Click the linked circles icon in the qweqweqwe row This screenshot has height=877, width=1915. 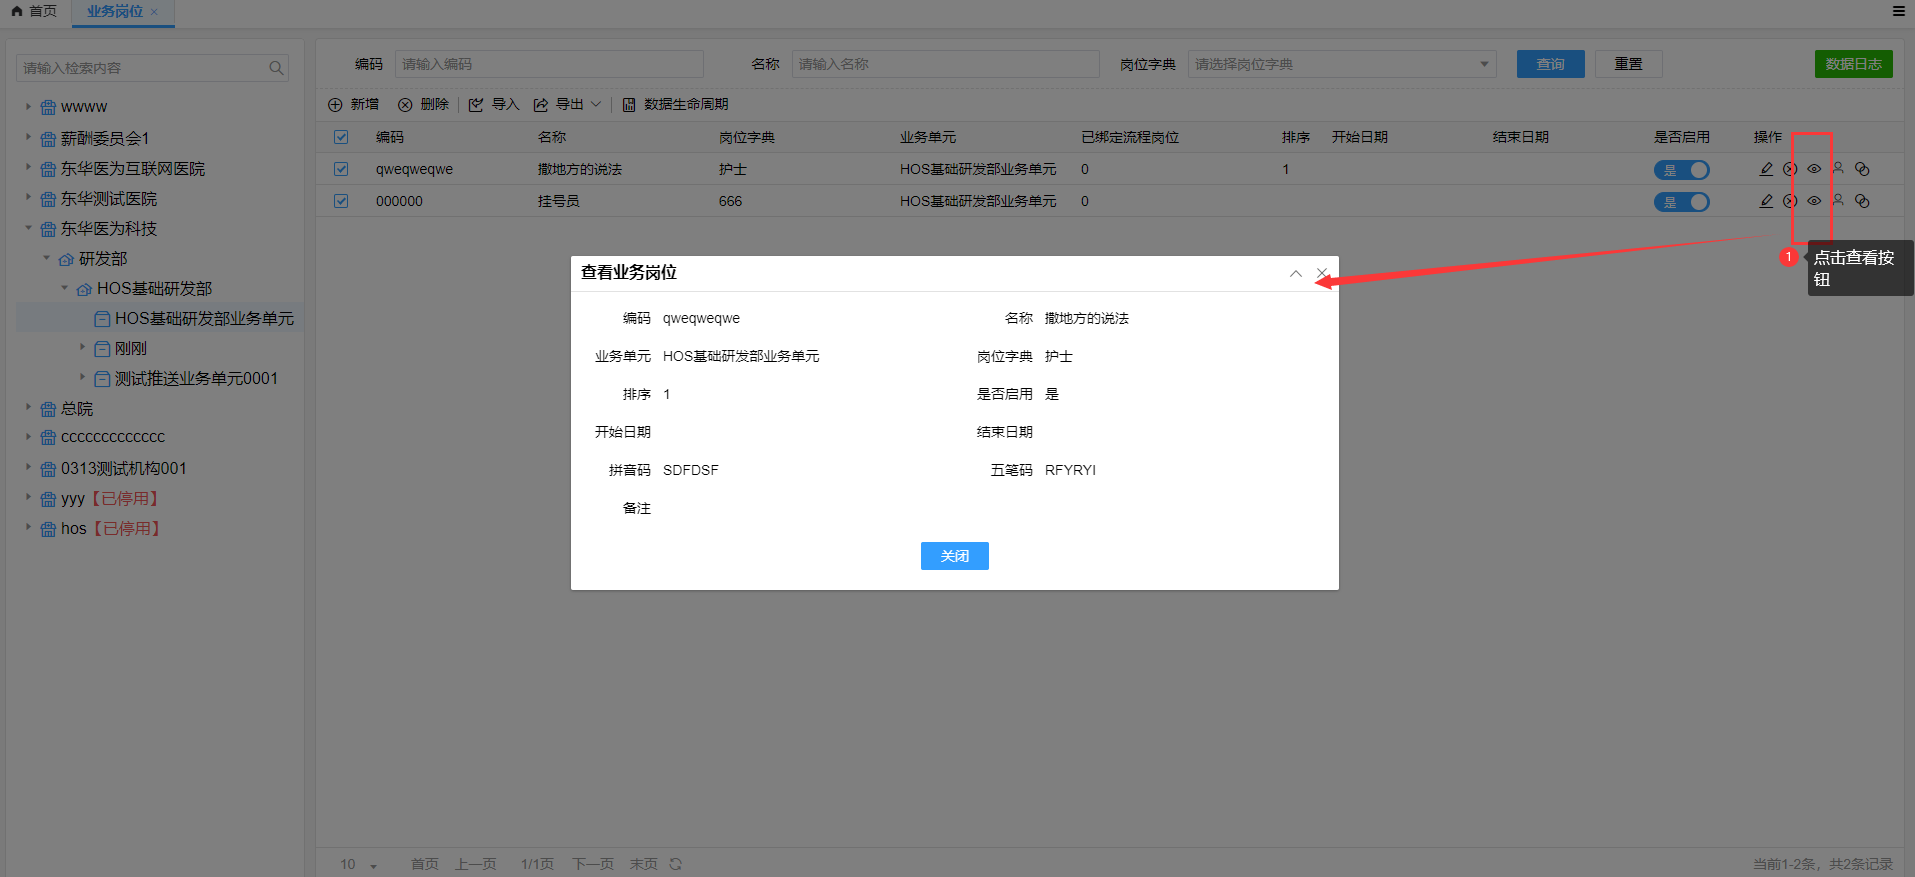click(1862, 170)
